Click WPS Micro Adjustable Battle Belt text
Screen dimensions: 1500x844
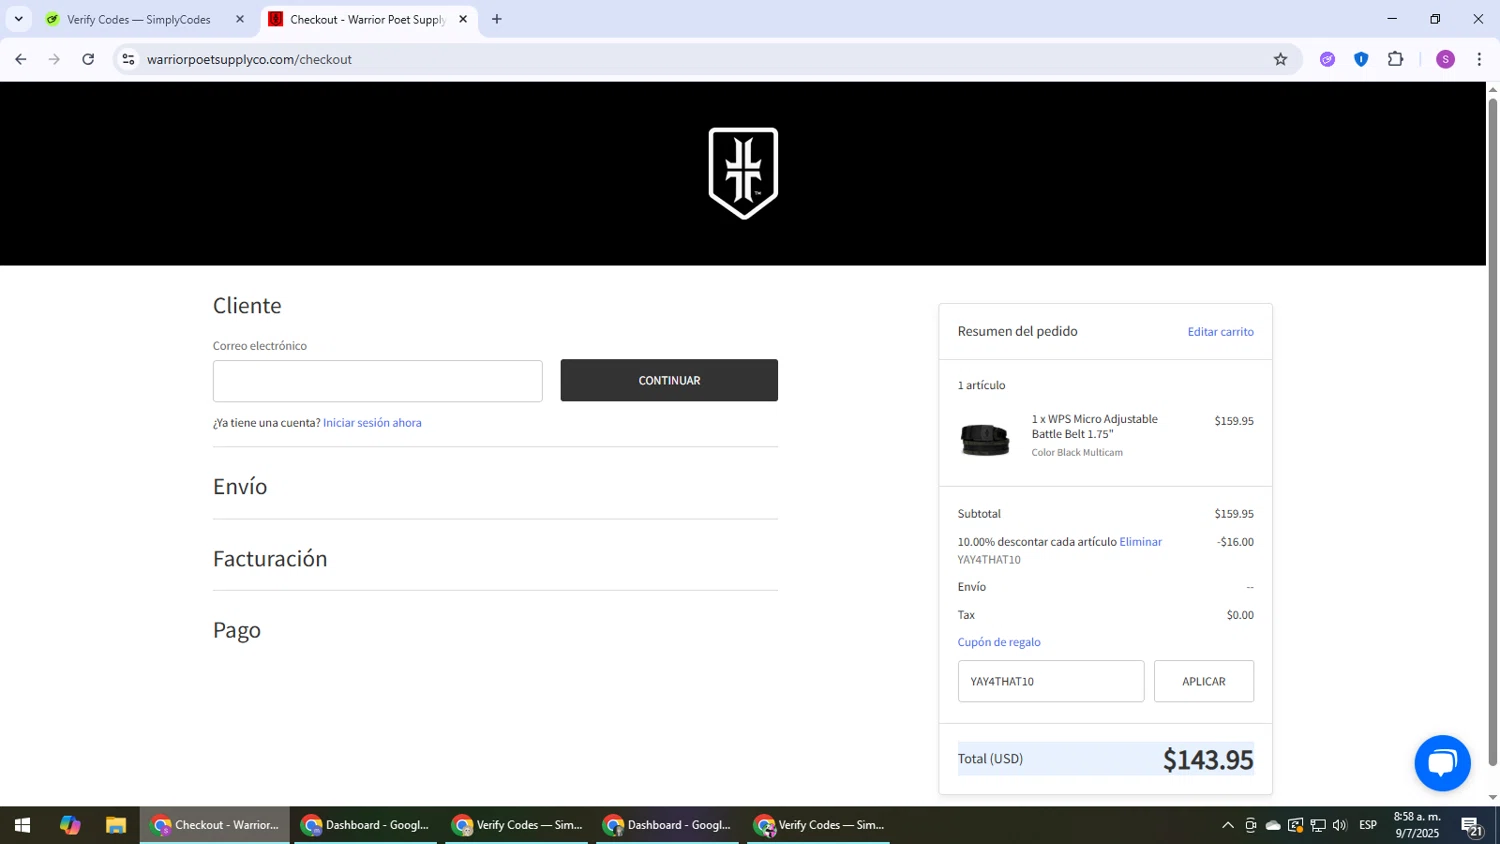(x=1095, y=426)
